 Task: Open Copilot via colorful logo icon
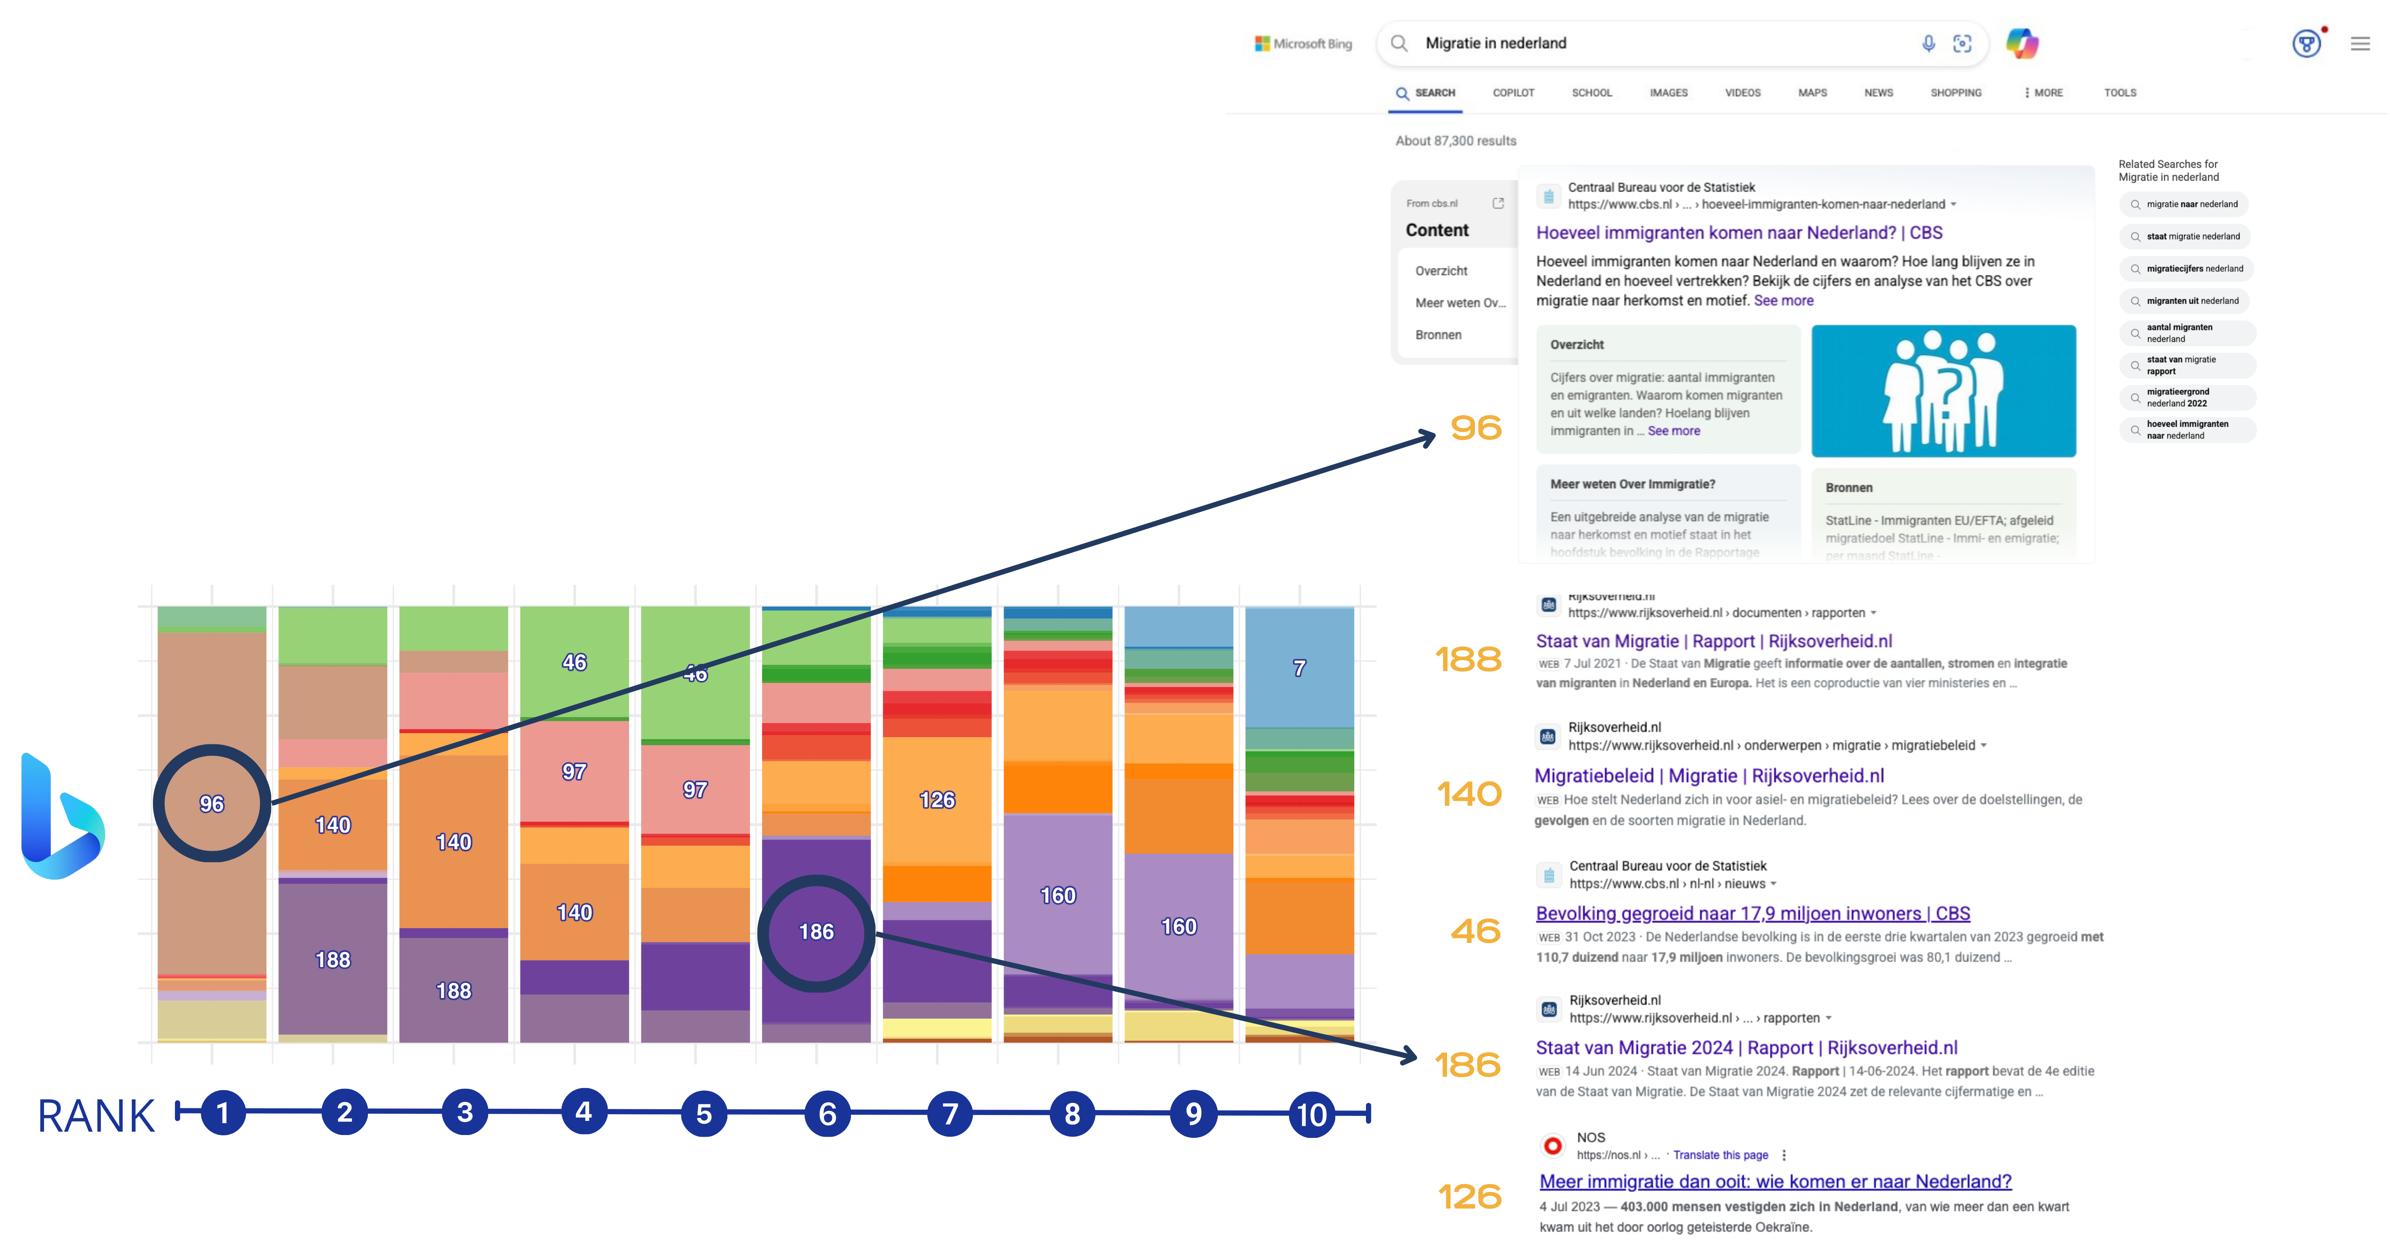pos(2022,43)
